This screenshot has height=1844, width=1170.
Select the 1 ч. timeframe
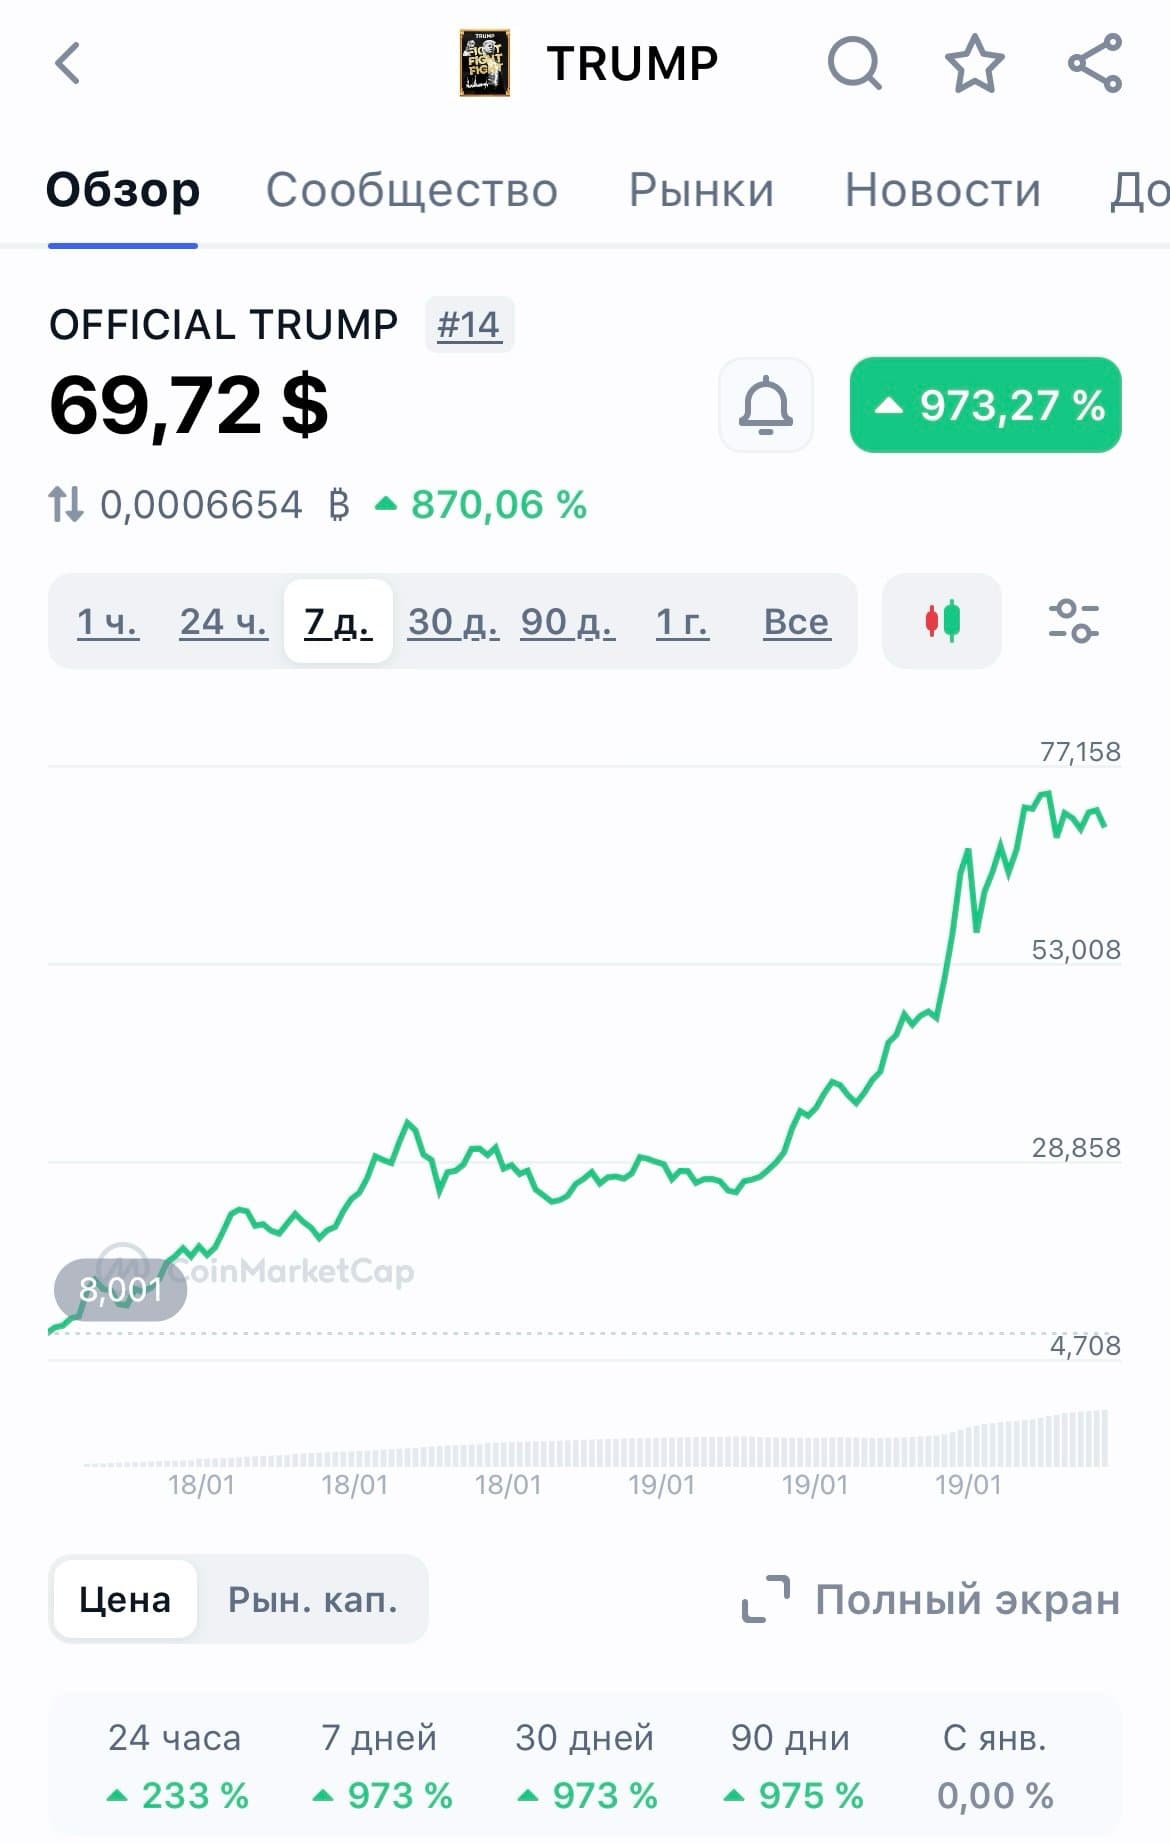[108, 622]
